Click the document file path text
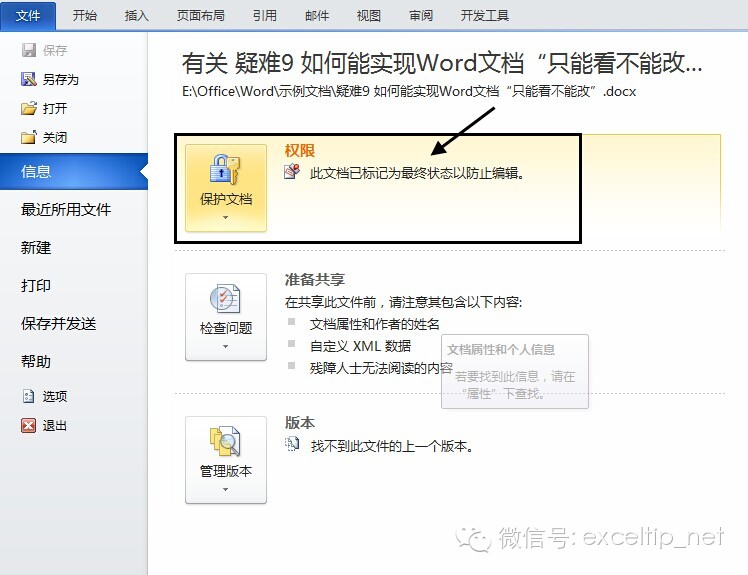The width and height of the screenshot is (748, 575). point(409,91)
